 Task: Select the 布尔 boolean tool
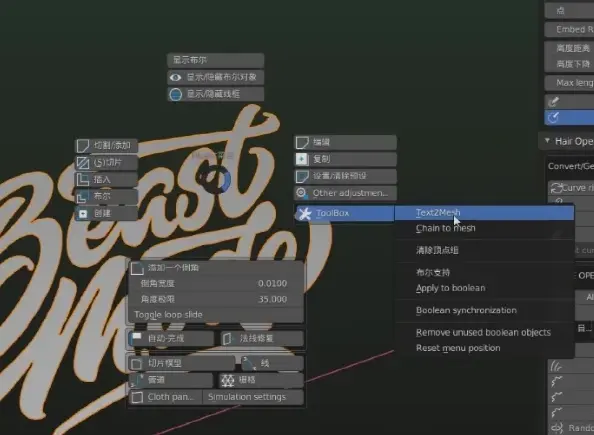106,196
